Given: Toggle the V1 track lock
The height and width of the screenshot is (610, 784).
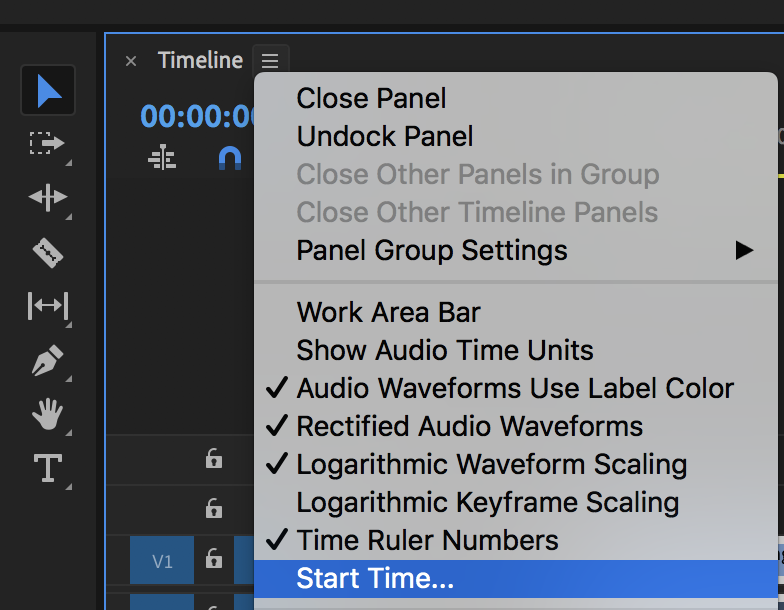Looking at the screenshot, I should click(x=213, y=560).
